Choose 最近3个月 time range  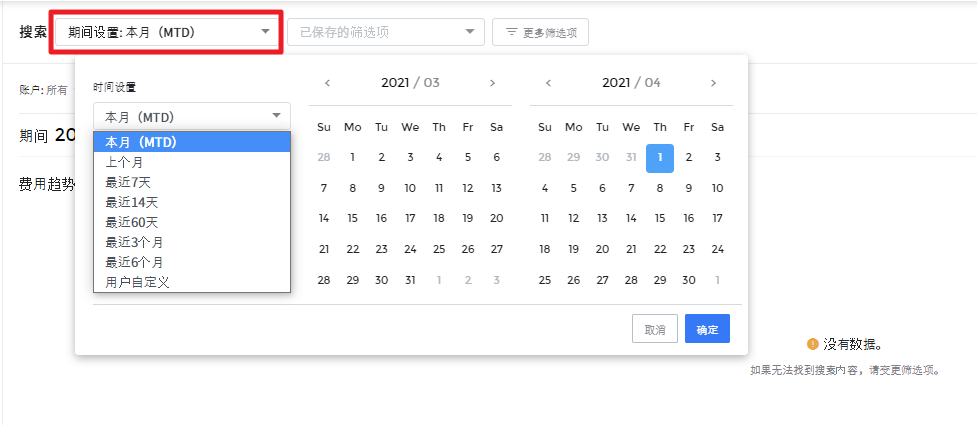click(134, 242)
